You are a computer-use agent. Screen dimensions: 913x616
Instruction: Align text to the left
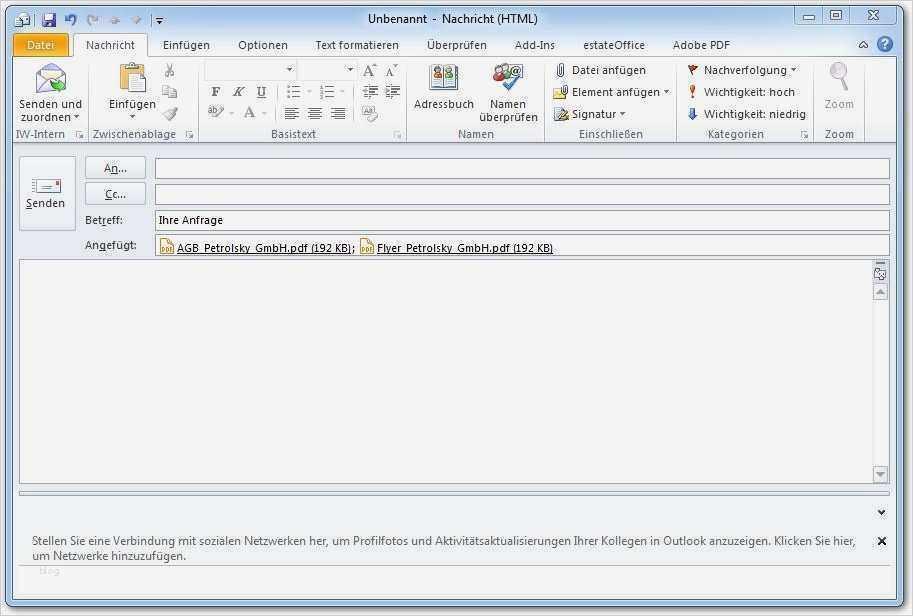pos(292,113)
